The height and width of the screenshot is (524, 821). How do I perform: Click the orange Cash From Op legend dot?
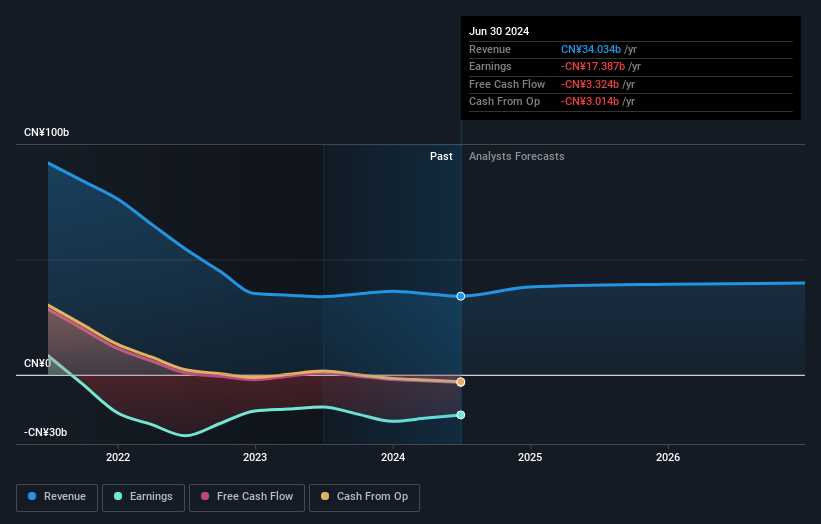[325, 496]
